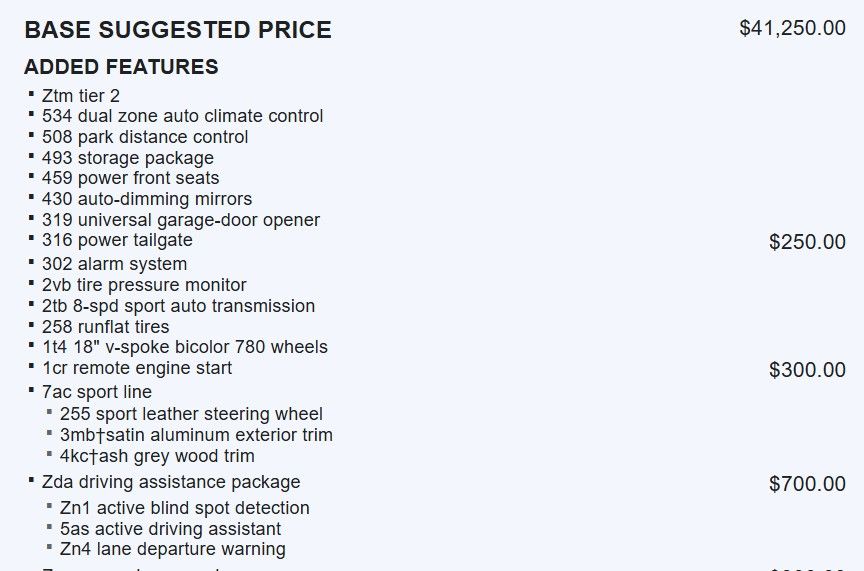
Task: Click the 258 runflat tires entry
Action: point(106,327)
